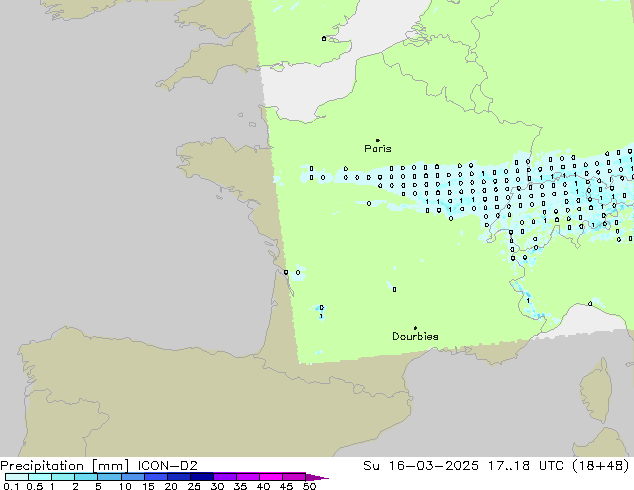Viewport: 634px width, 490px height.
Task: Pick the 5–10 mm legend swatch
Action: [109, 477]
